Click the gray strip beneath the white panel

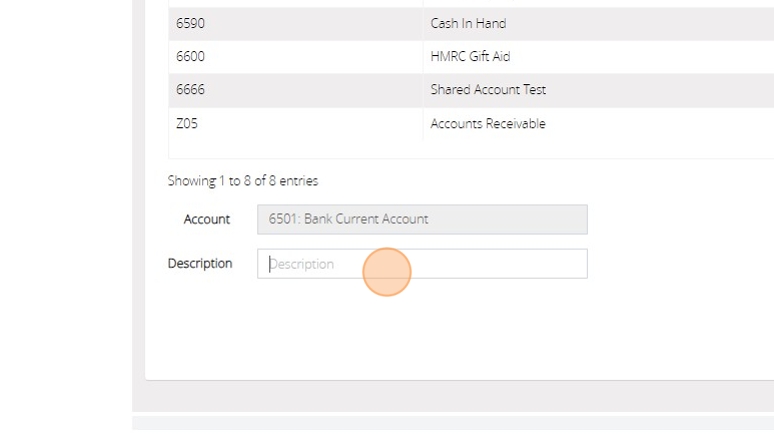(x=450, y=396)
